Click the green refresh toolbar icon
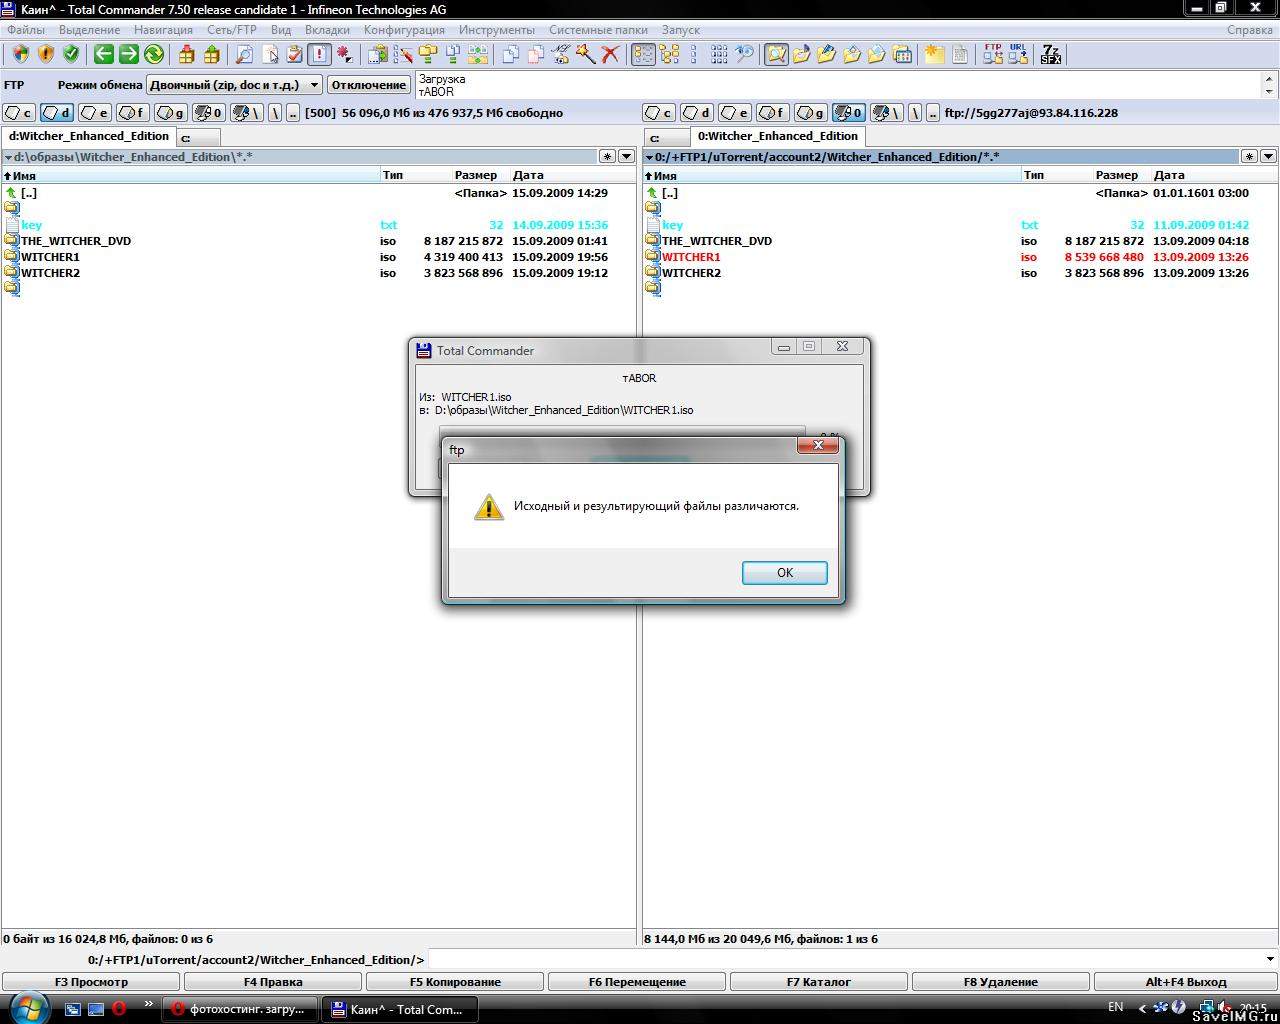The height and width of the screenshot is (1024, 1280). pyautogui.click(x=154, y=54)
